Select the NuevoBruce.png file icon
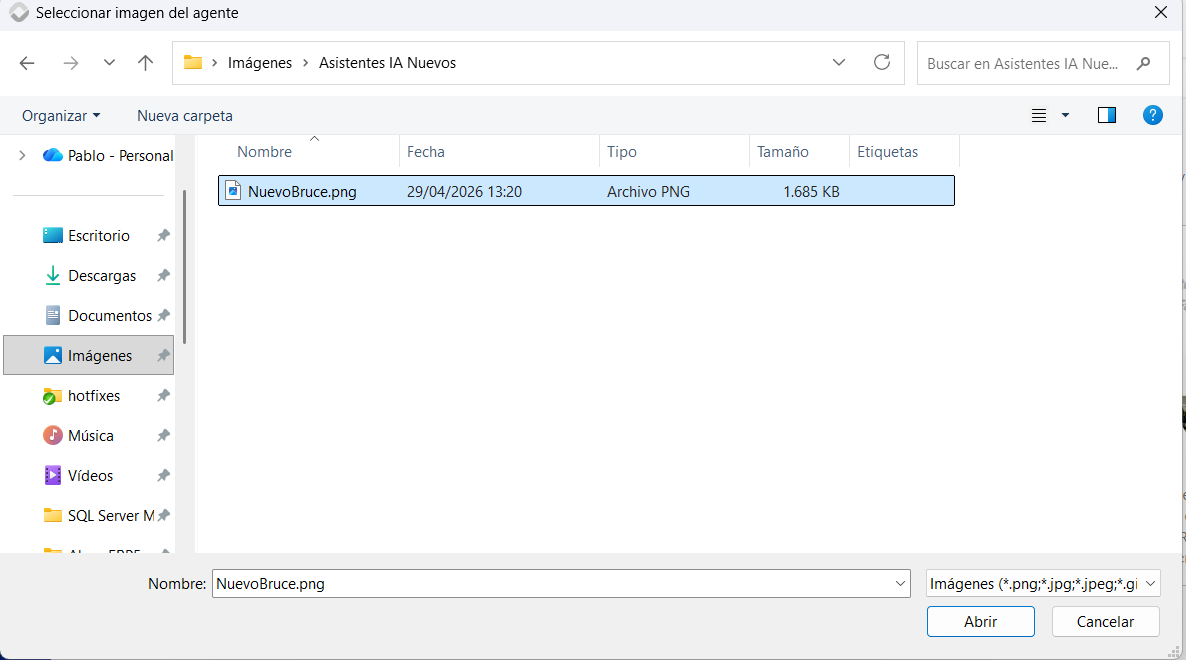 (233, 191)
